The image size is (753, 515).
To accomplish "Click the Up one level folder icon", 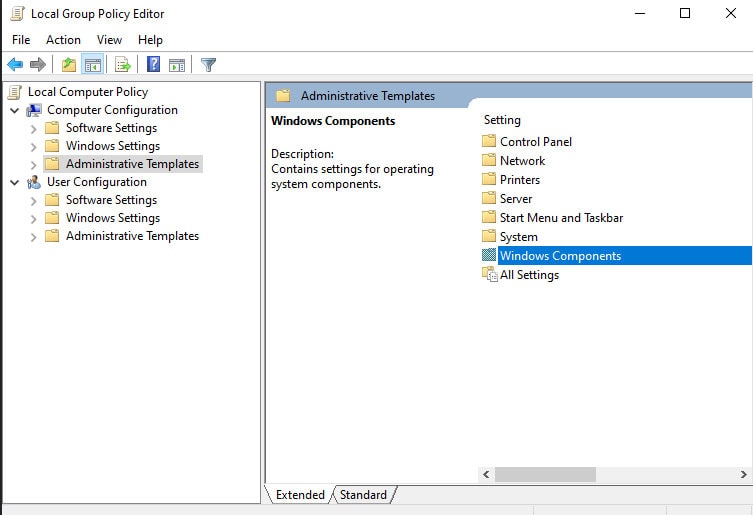I will (69, 64).
